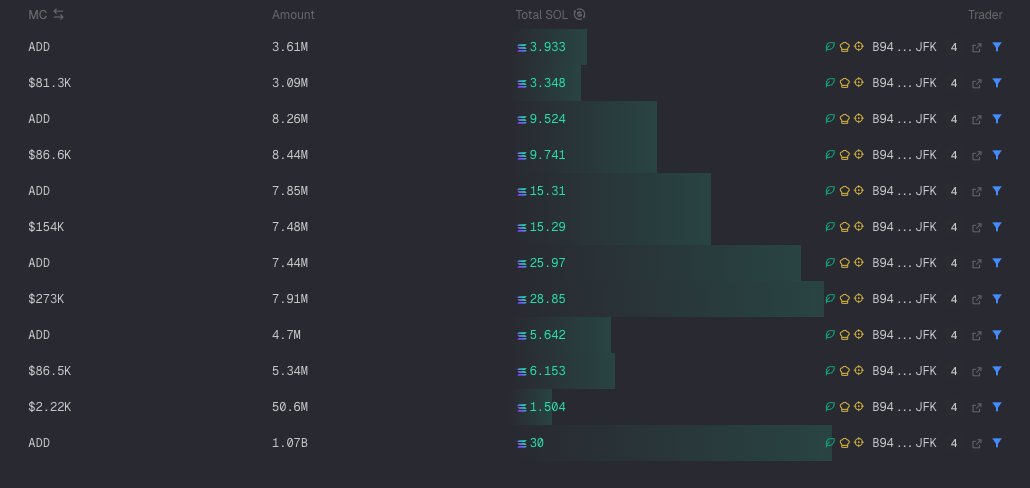The width and height of the screenshot is (1030, 488).
Task: Click the leaf icon in the 9.524 SOL row
Action: click(x=830, y=119)
